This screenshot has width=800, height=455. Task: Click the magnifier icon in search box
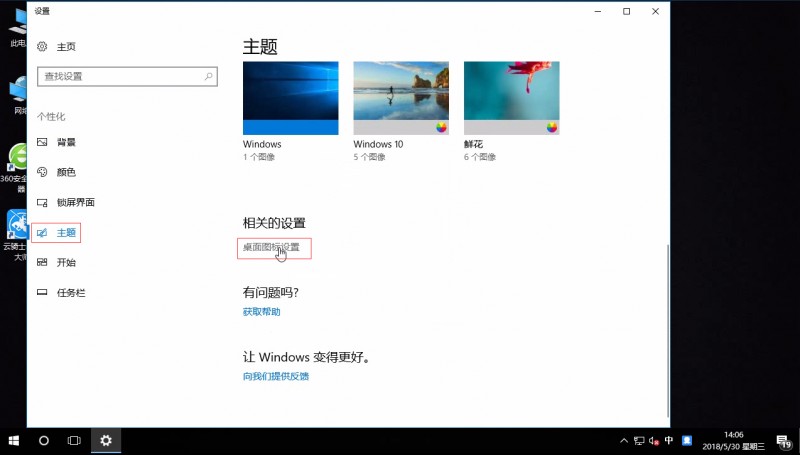208,77
